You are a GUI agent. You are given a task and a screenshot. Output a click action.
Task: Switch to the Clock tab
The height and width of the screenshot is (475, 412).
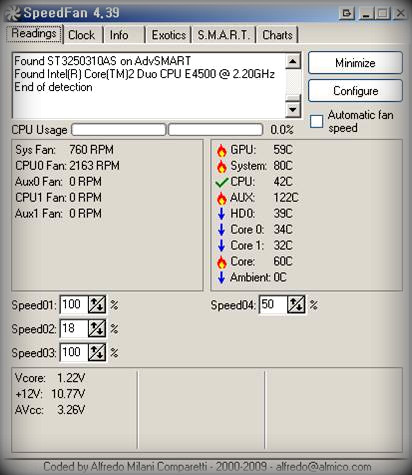(x=82, y=35)
